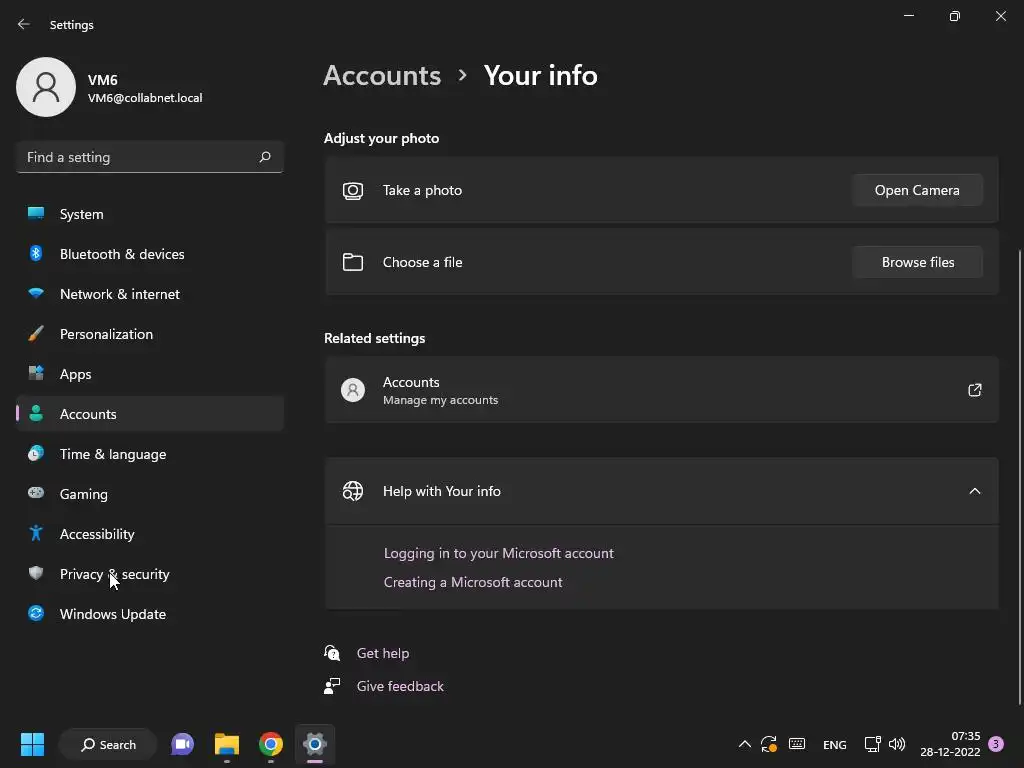Screen dimensions: 1024x768
Task: Open the external link icon for Accounts
Action: point(975,390)
